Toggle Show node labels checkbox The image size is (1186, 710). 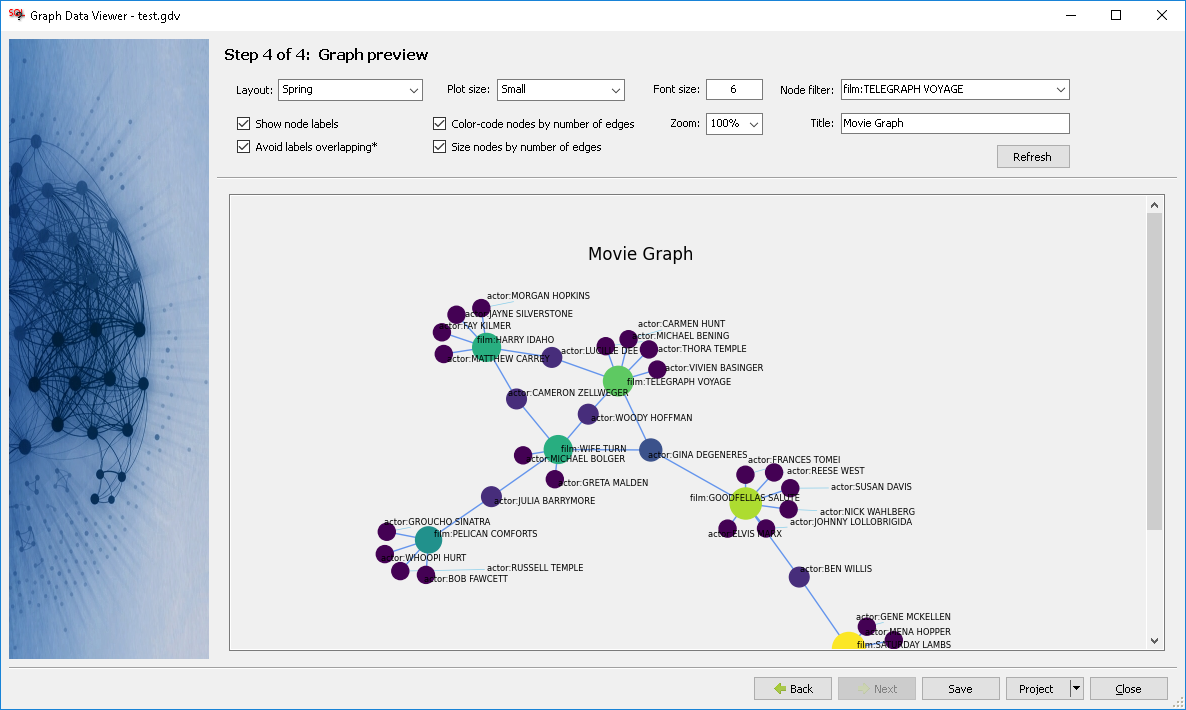tap(244, 123)
